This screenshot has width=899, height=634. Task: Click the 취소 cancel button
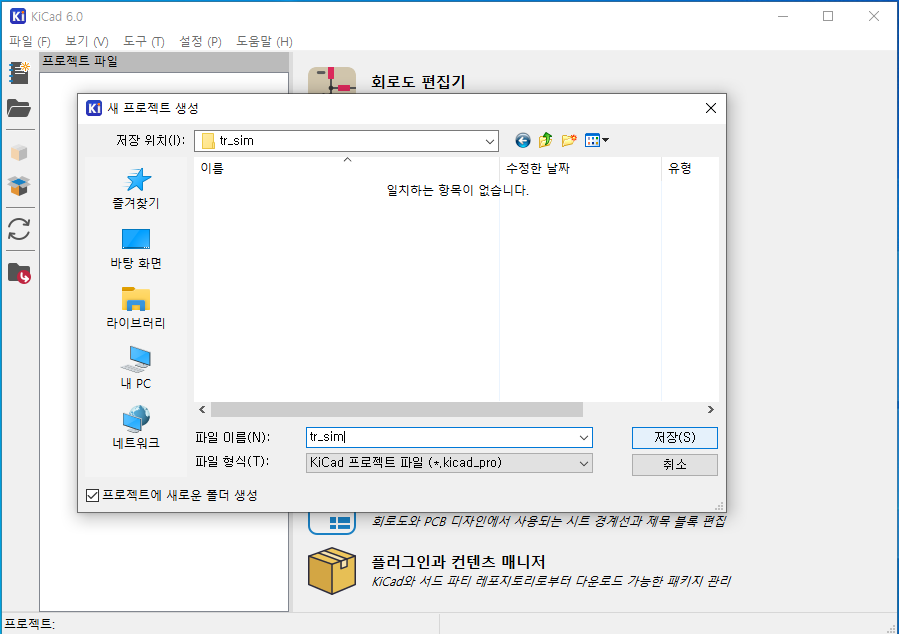click(x=674, y=464)
